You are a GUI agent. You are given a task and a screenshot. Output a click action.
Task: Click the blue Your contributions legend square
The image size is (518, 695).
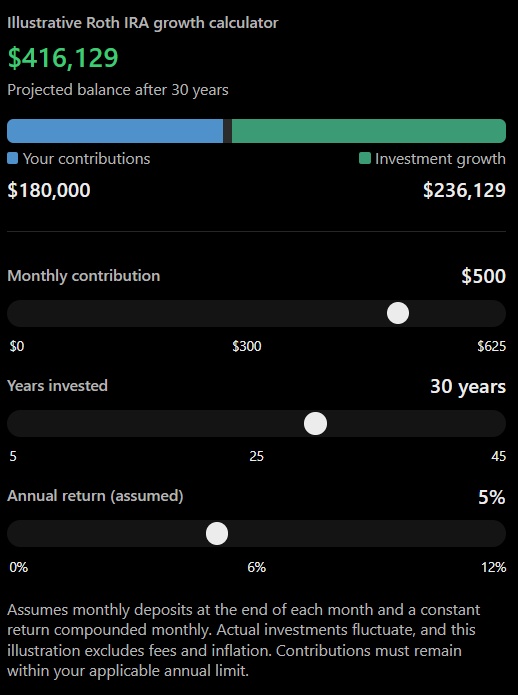[12, 158]
